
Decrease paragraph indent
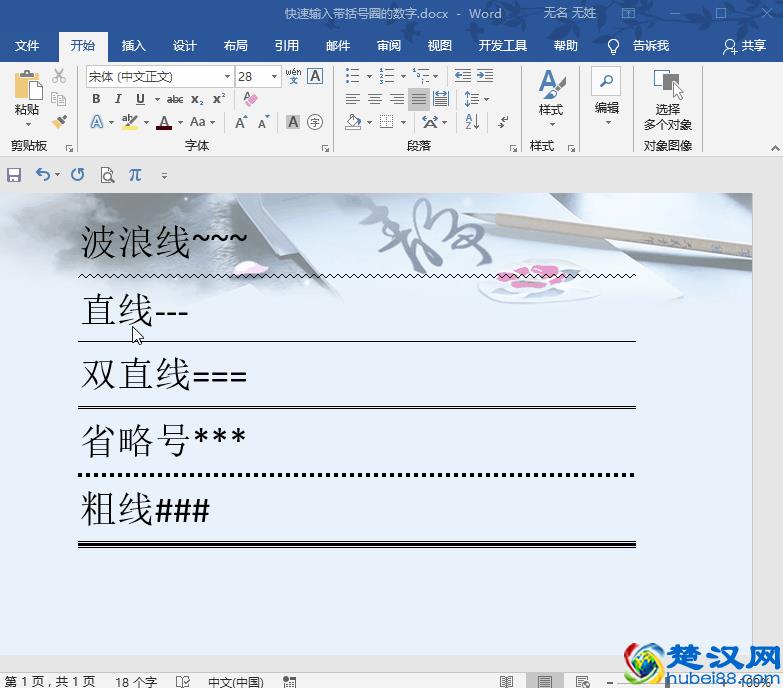pos(462,76)
